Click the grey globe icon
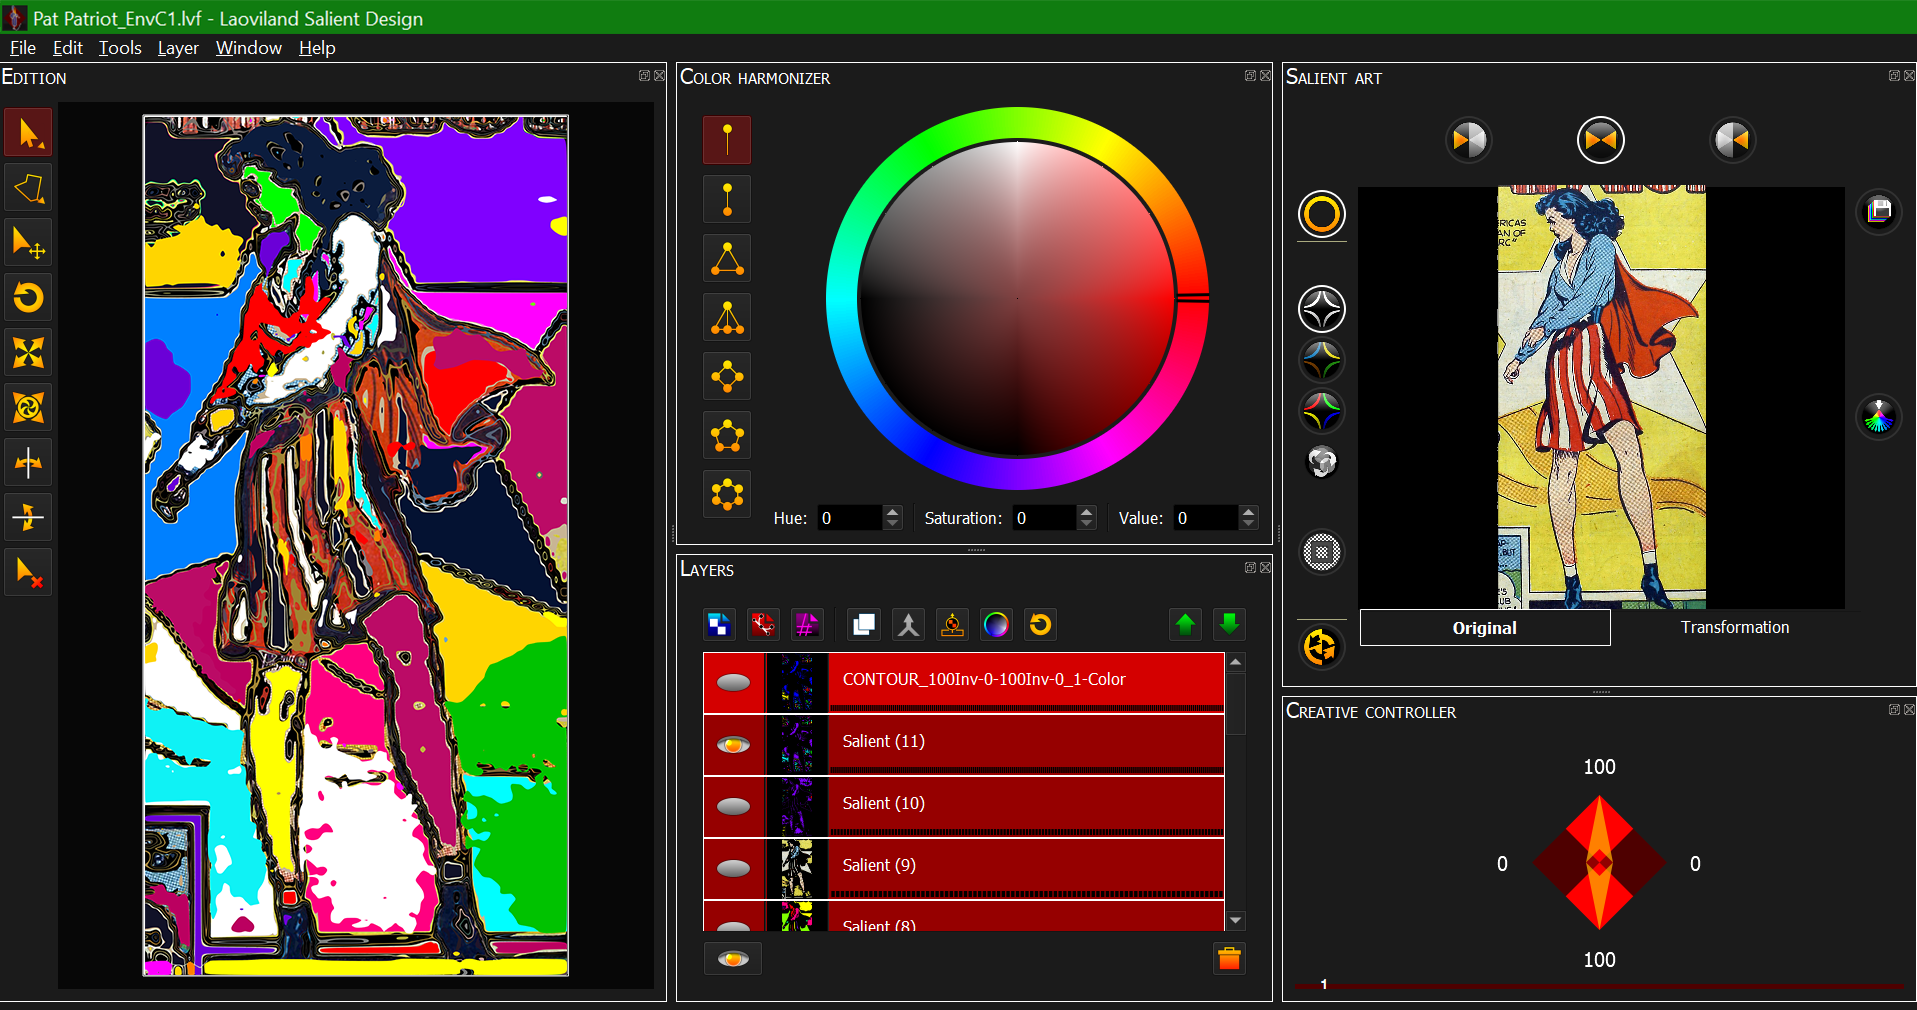 tap(1321, 462)
